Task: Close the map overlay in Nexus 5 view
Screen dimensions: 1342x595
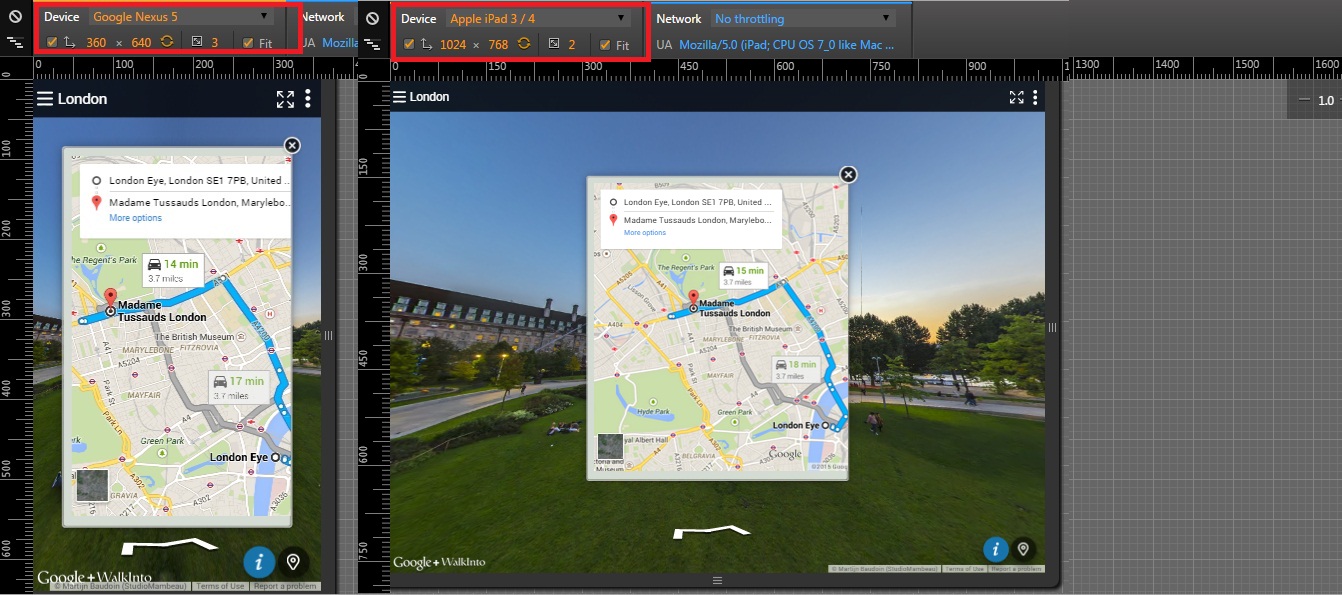Action: point(292,145)
